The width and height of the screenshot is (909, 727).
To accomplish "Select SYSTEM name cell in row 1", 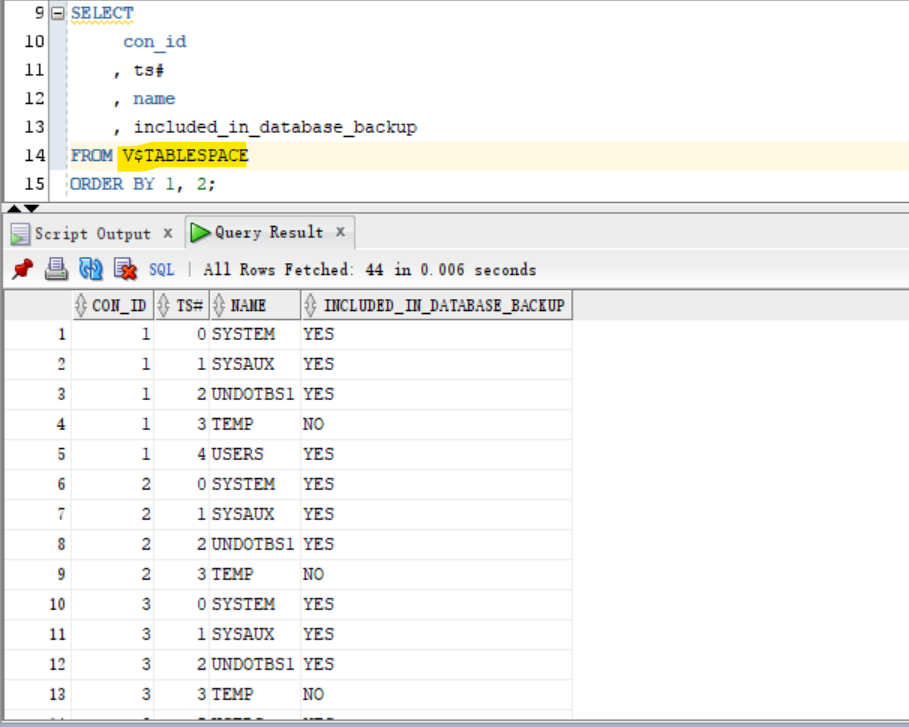I will click(255, 335).
